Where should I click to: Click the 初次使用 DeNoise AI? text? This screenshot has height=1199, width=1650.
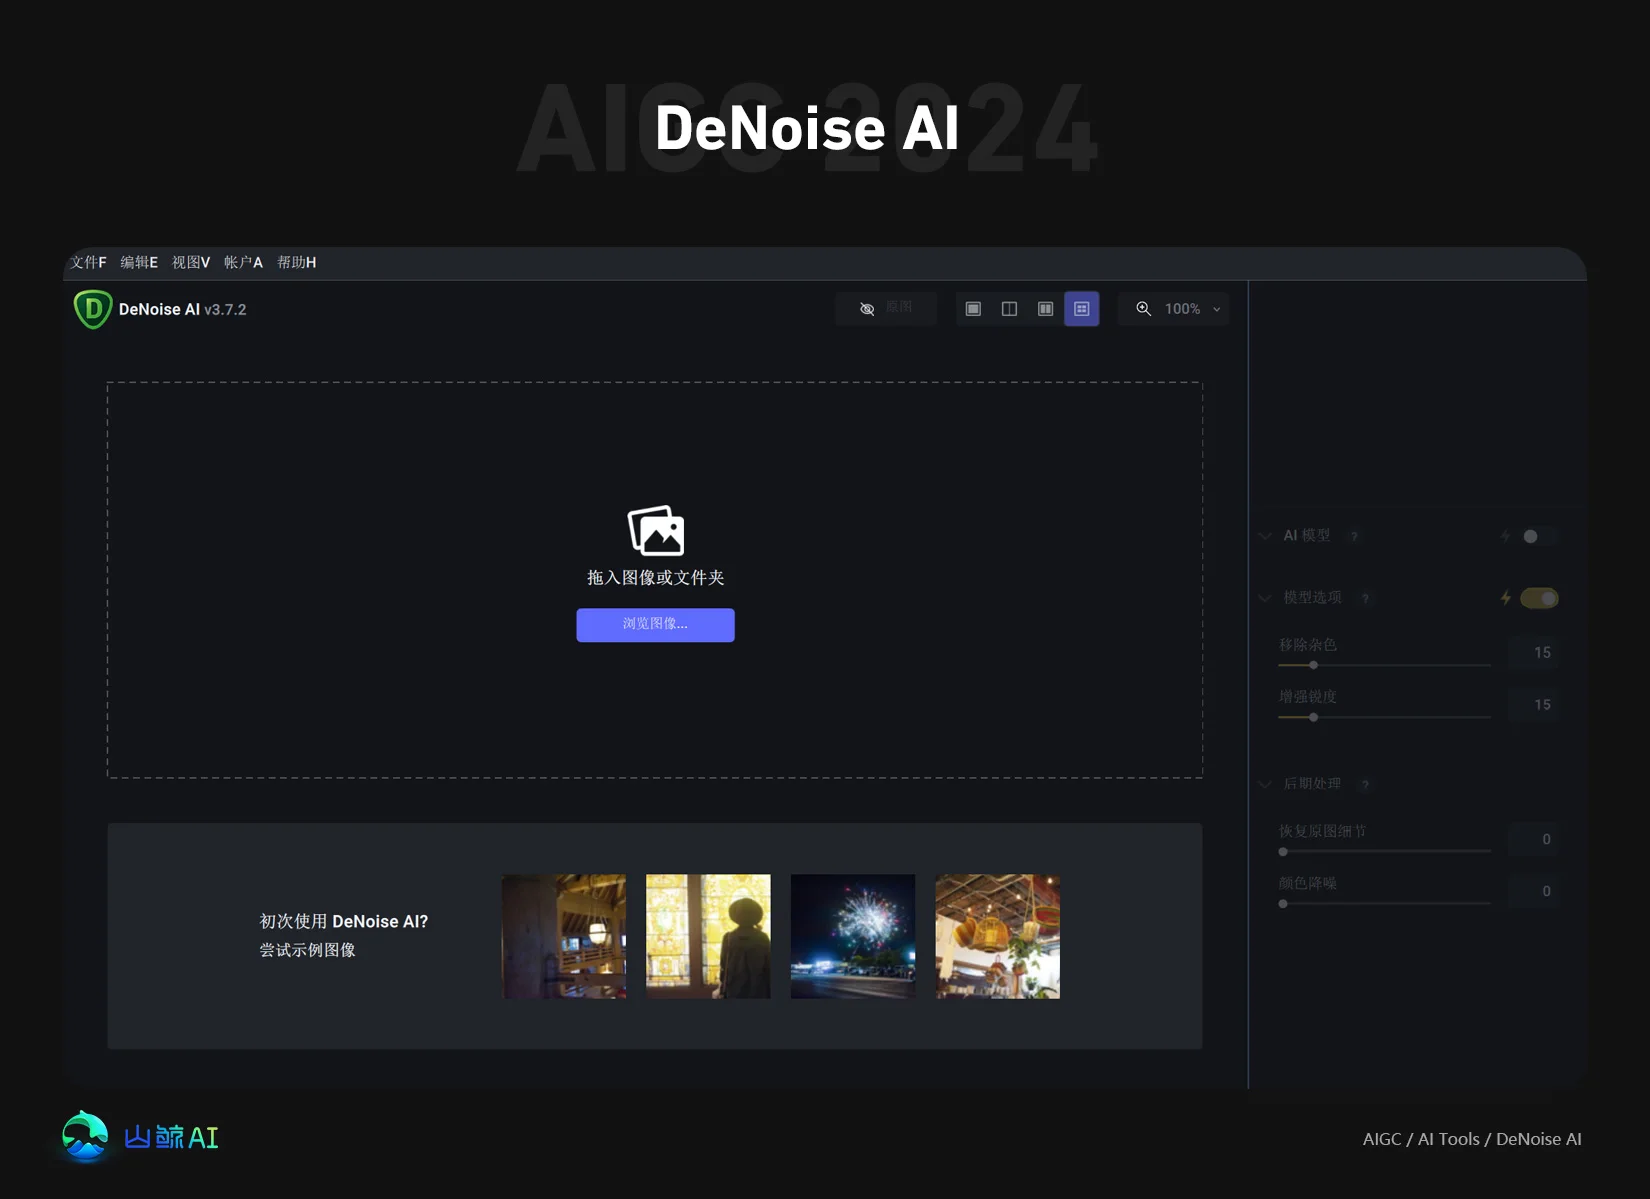(x=344, y=922)
